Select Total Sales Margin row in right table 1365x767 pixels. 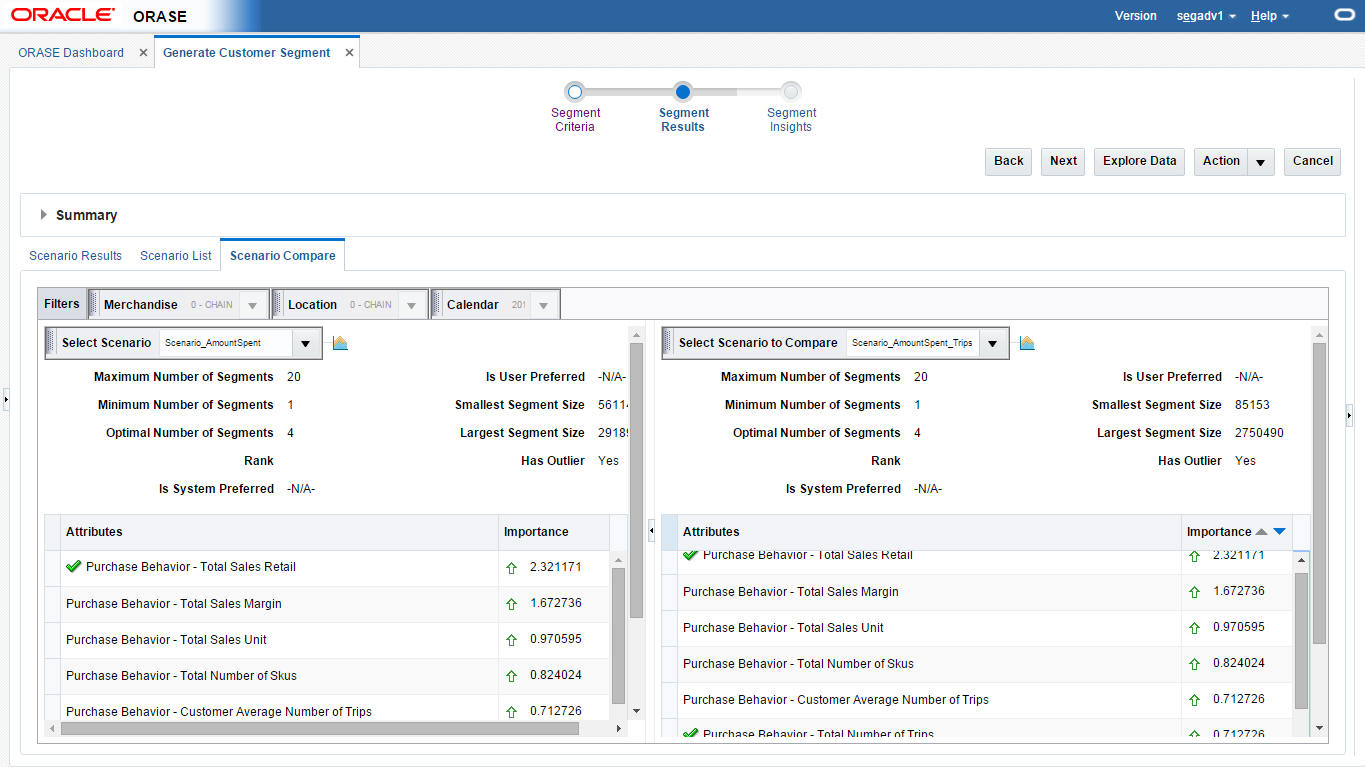click(x=977, y=592)
